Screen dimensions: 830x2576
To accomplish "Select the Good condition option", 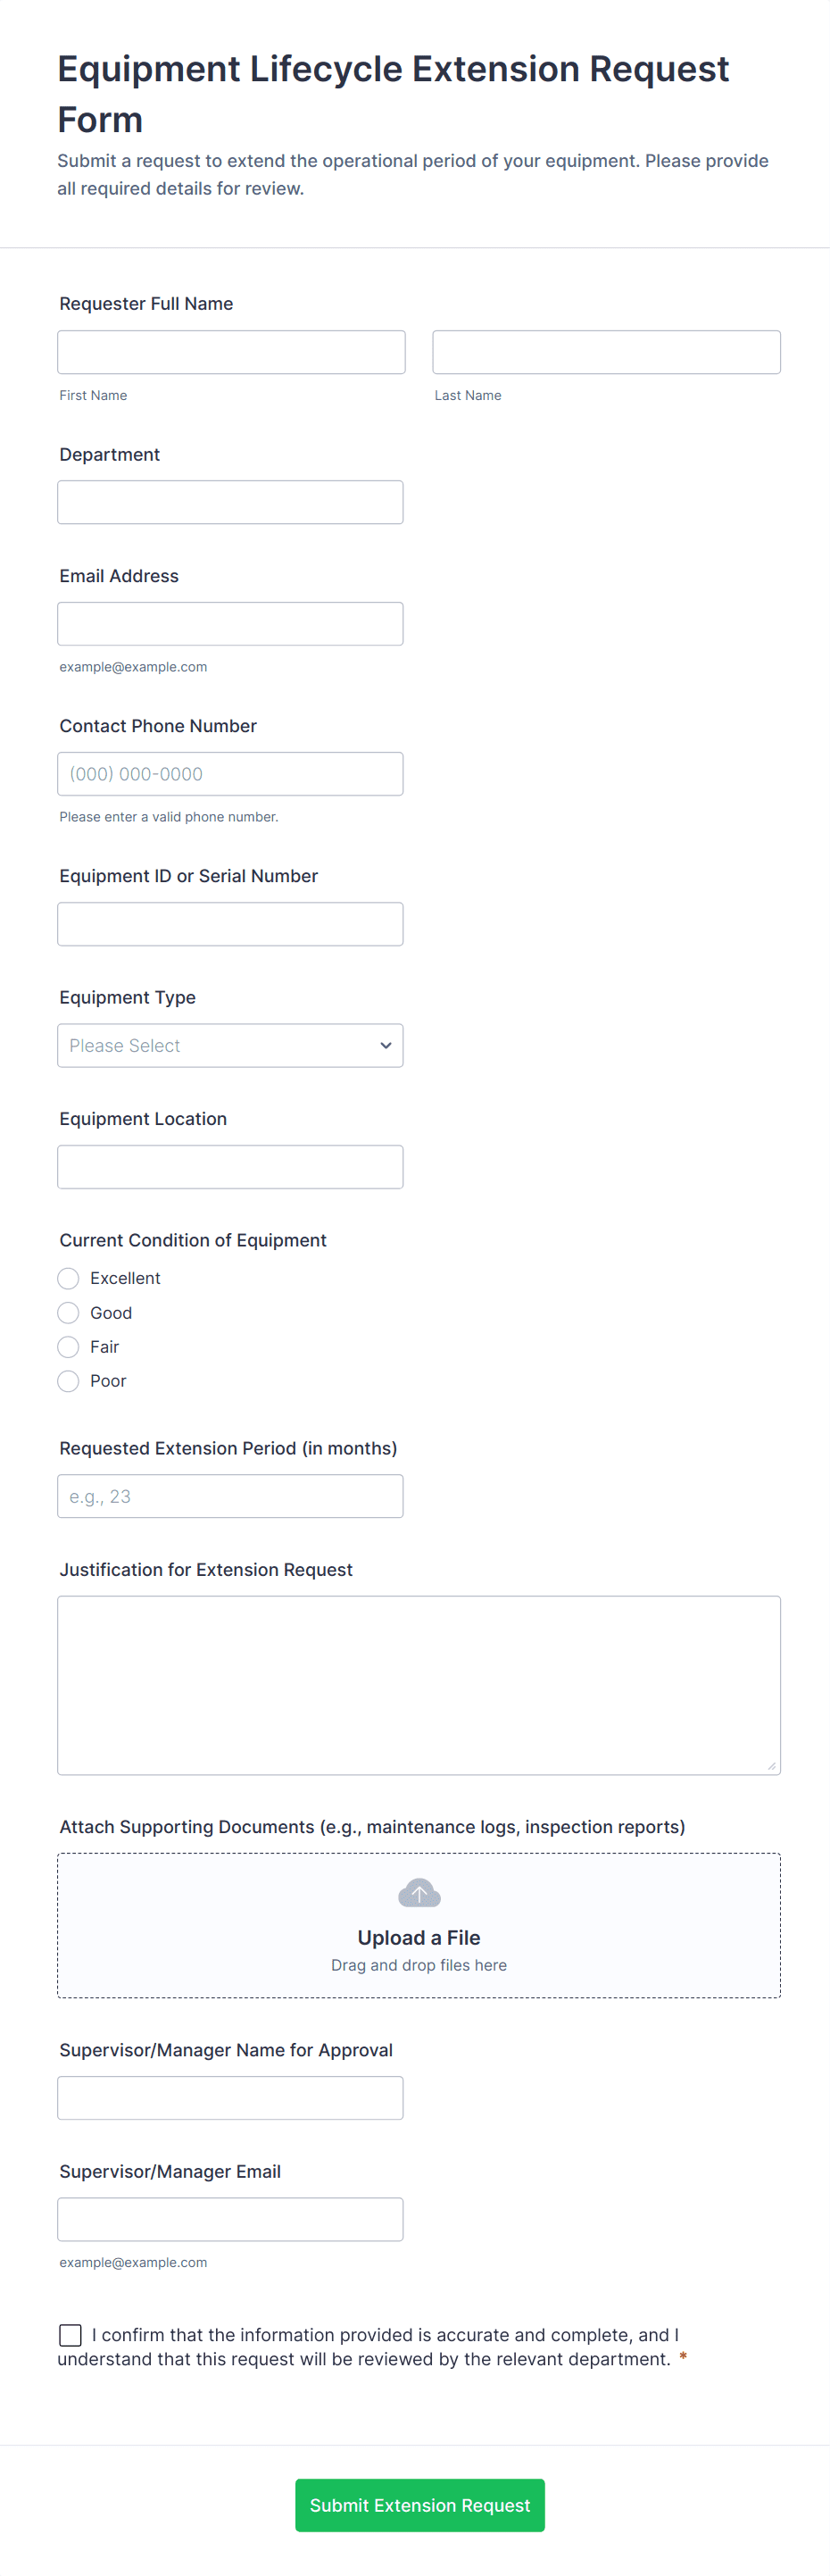I will pos(68,1312).
